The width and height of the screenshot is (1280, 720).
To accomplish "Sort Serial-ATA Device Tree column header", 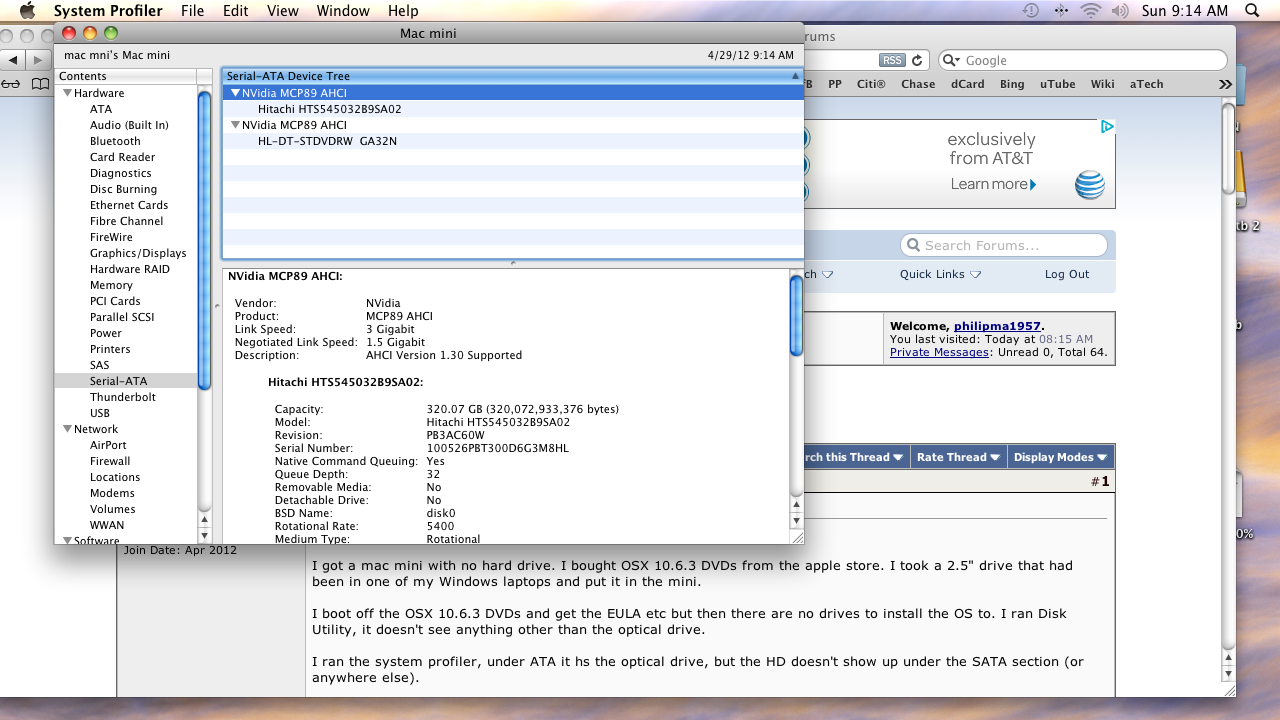I will 513,76.
